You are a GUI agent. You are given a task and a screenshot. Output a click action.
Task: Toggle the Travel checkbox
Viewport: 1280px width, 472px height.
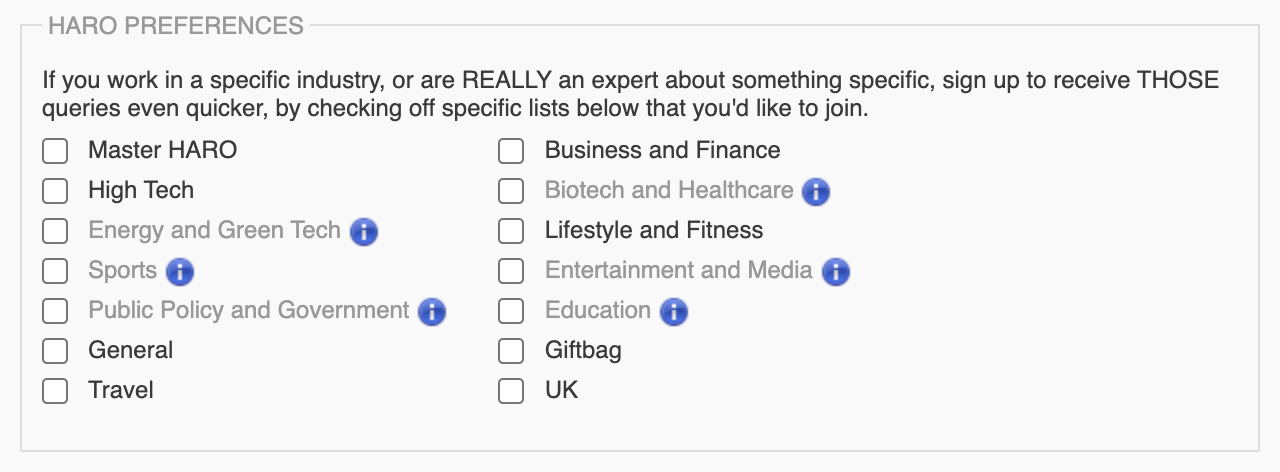[55, 391]
